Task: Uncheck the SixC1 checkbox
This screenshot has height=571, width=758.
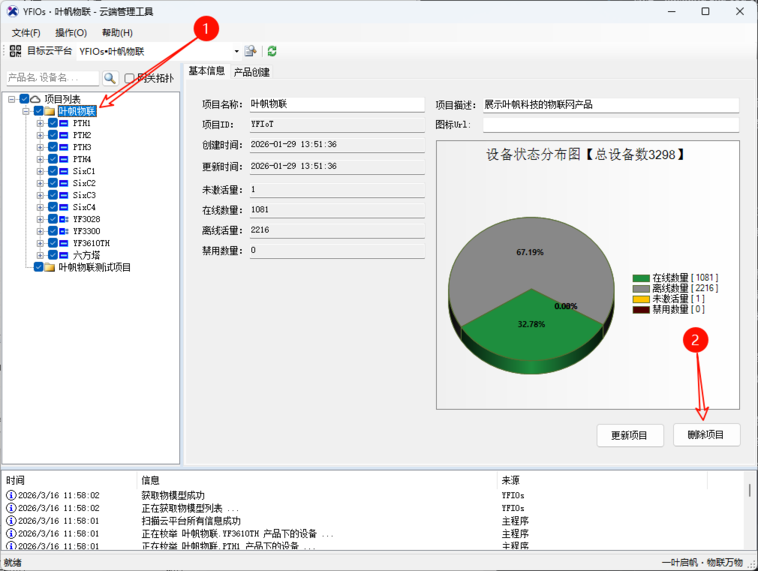Action: pyautogui.click(x=53, y=171)
